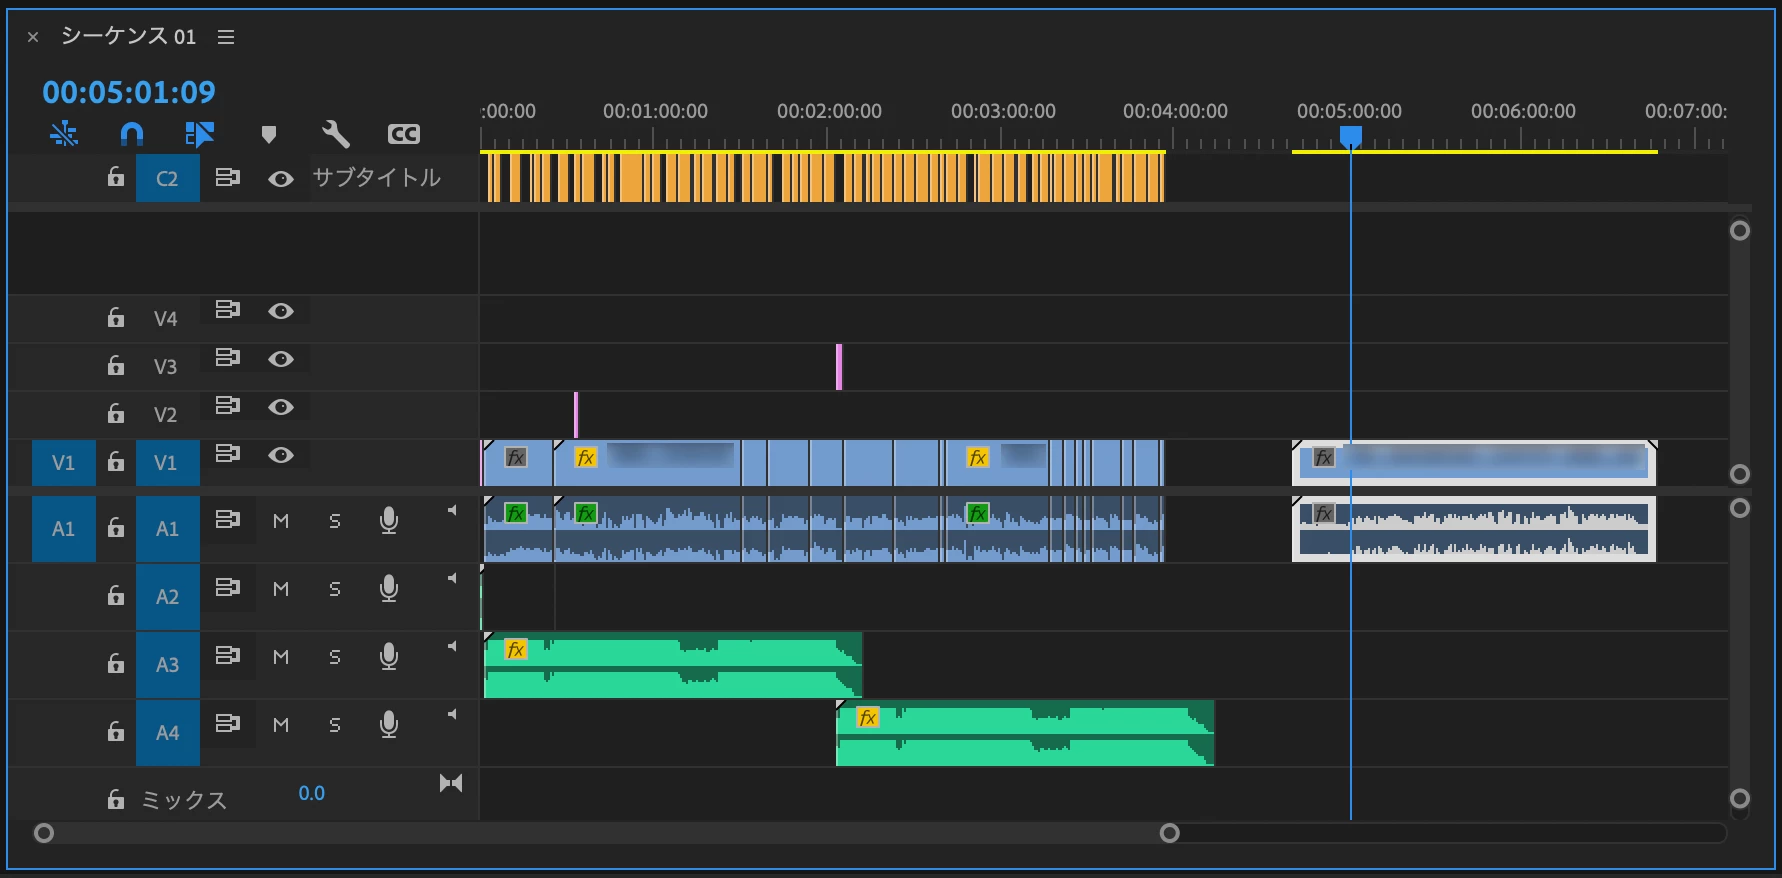Click fx badge on selected V1 clip

1324,458
